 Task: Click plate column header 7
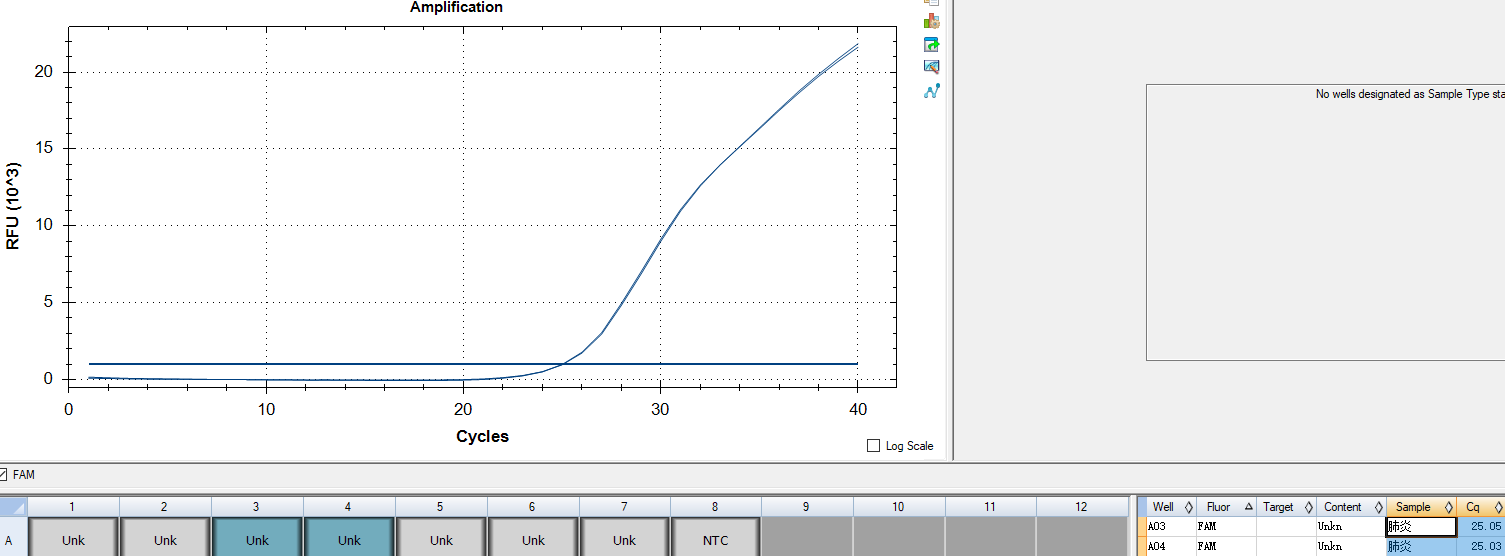pyautogui.click(x=625, y=507)
